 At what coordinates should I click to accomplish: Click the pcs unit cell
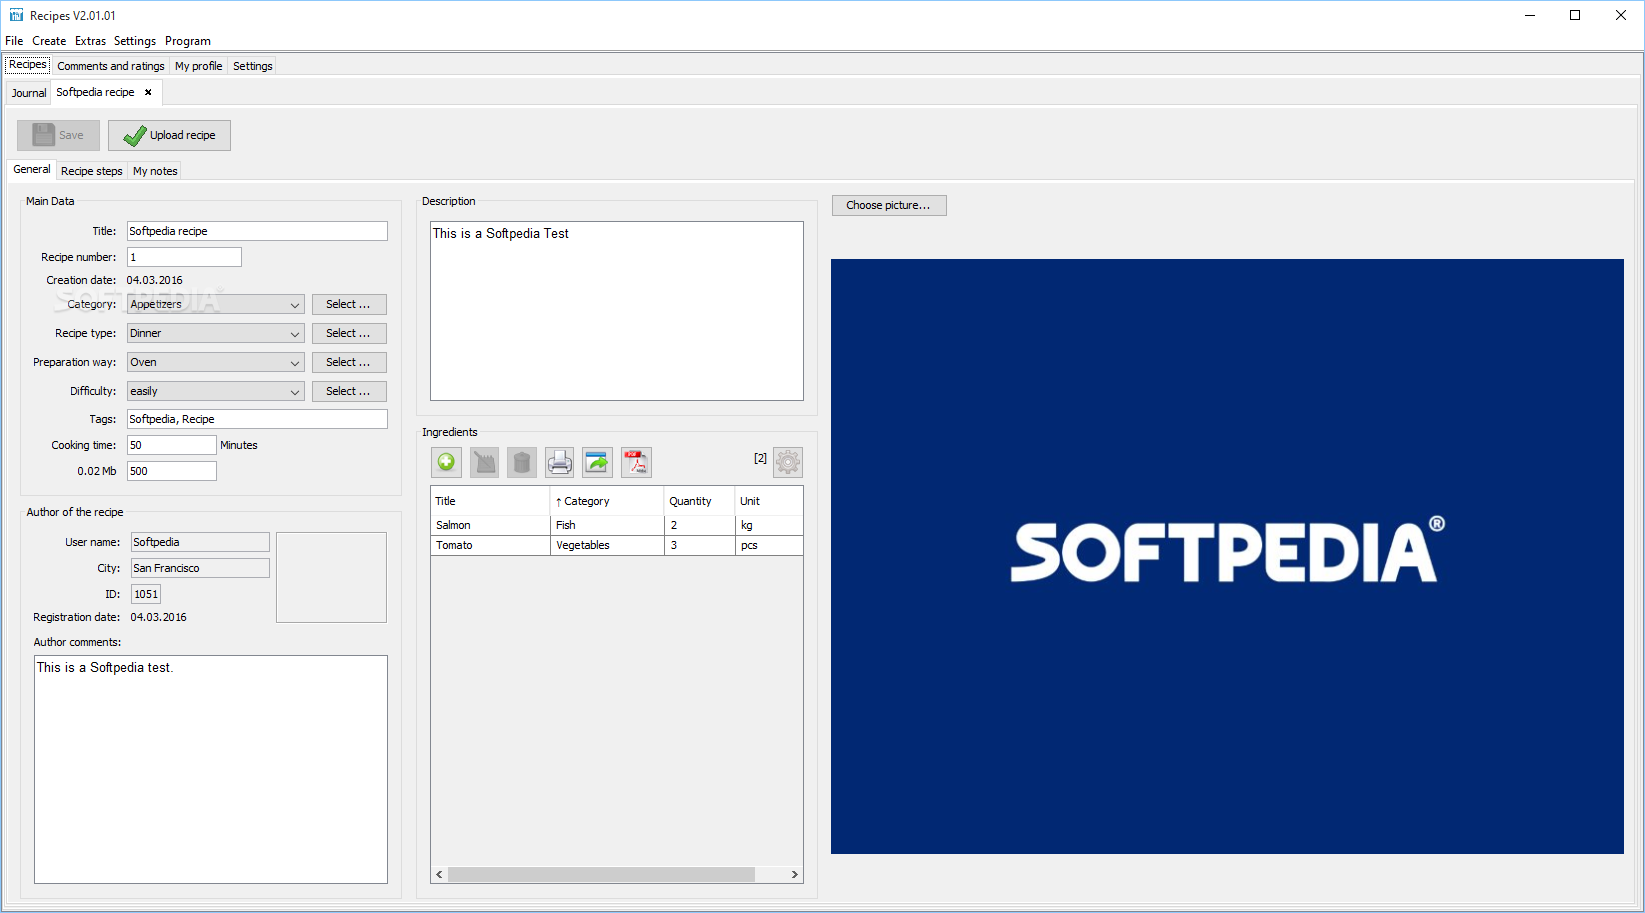(769, 545)
